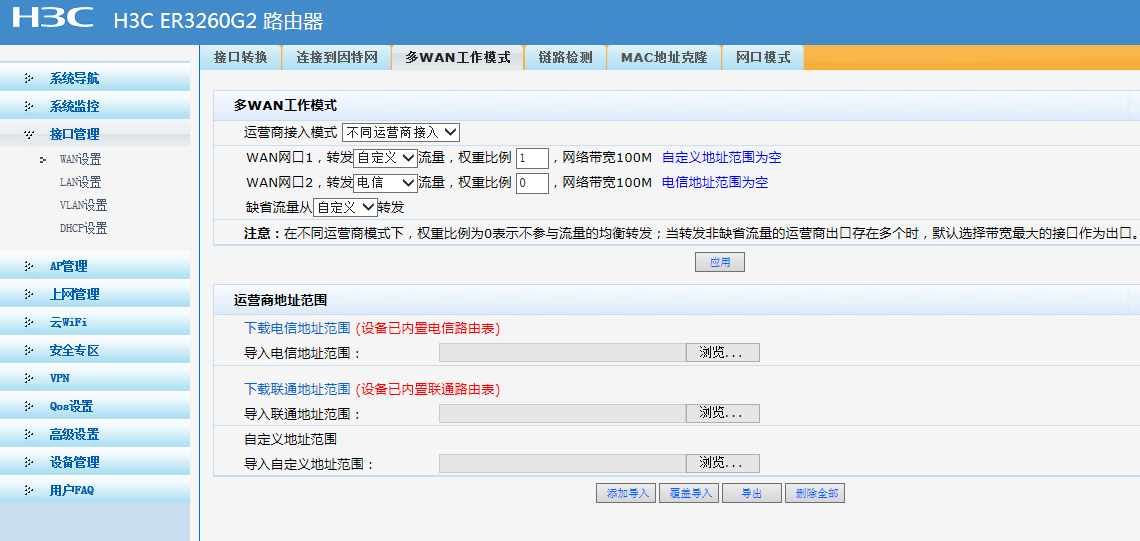The height and width of the screenshot is (541, 1140).
Task: Expand arrow icon beside 用户FAQ
Action: pos(29,490)
